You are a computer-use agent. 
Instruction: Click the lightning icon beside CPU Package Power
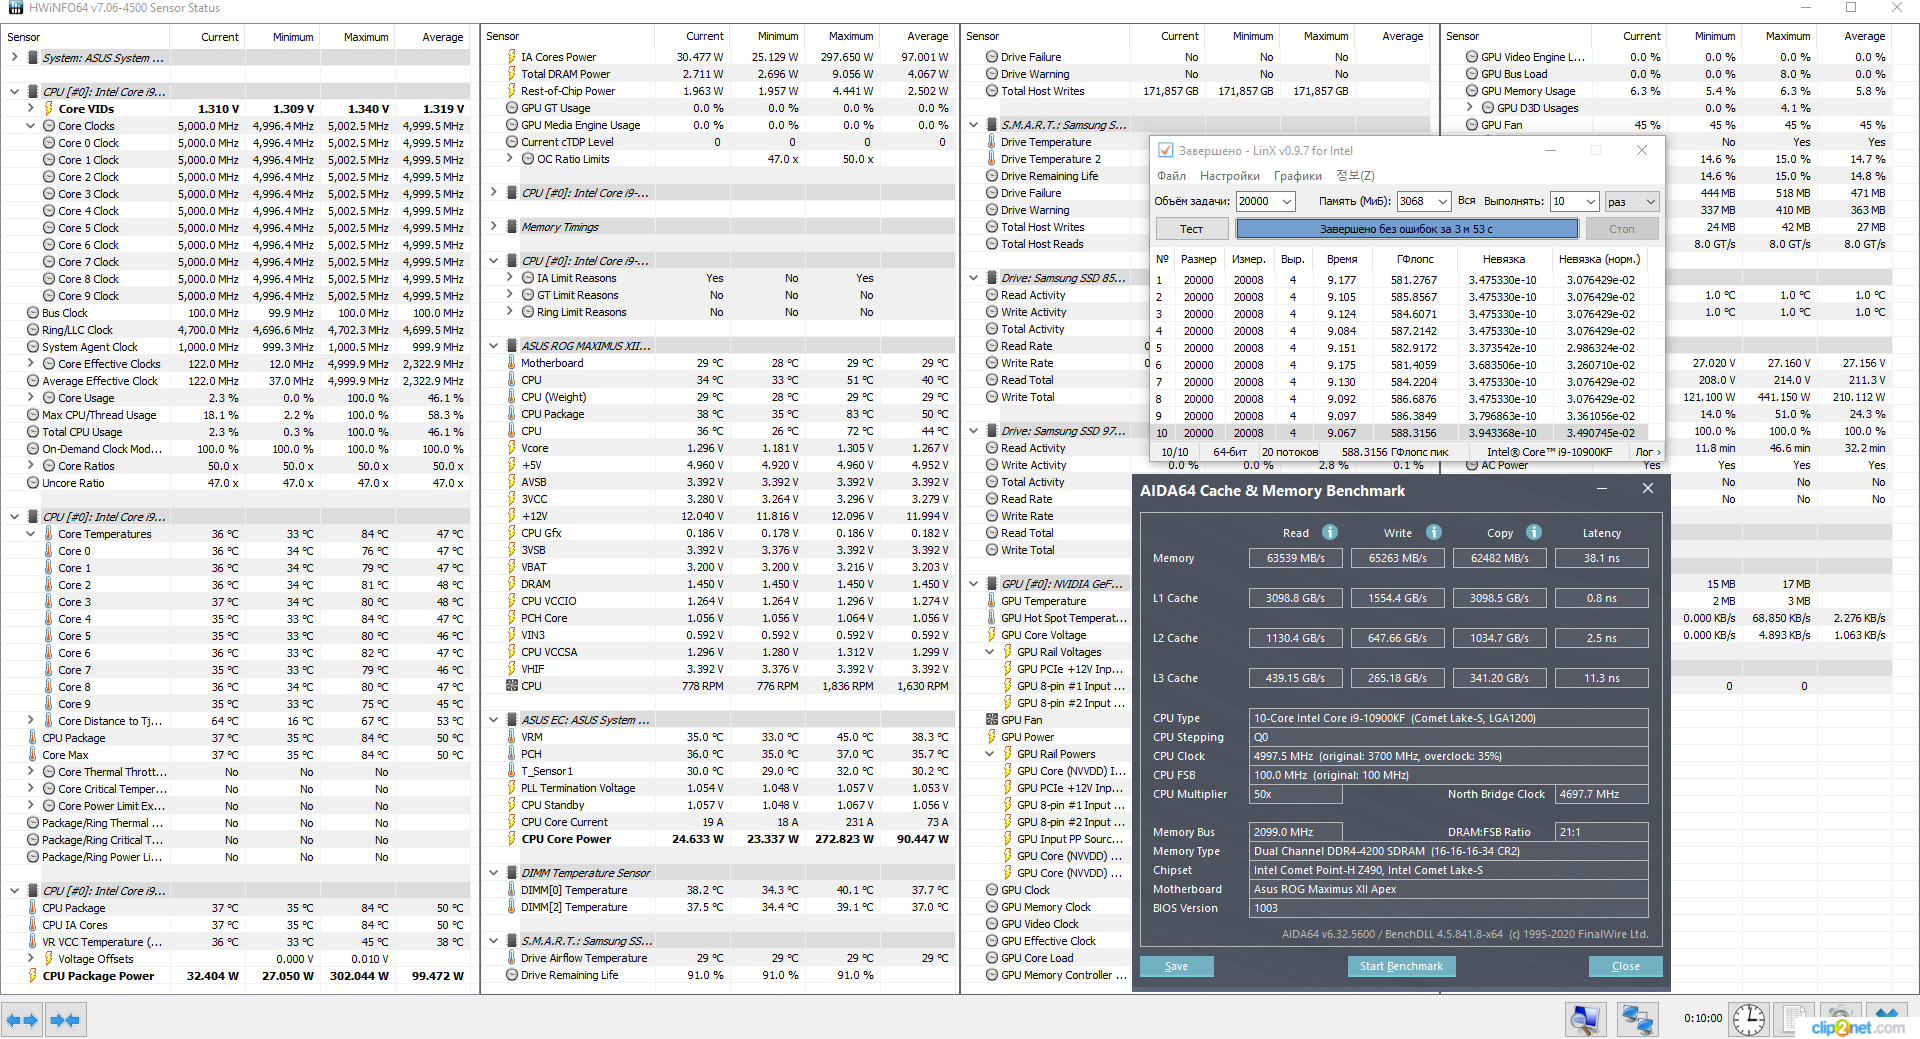click(33, 976)
